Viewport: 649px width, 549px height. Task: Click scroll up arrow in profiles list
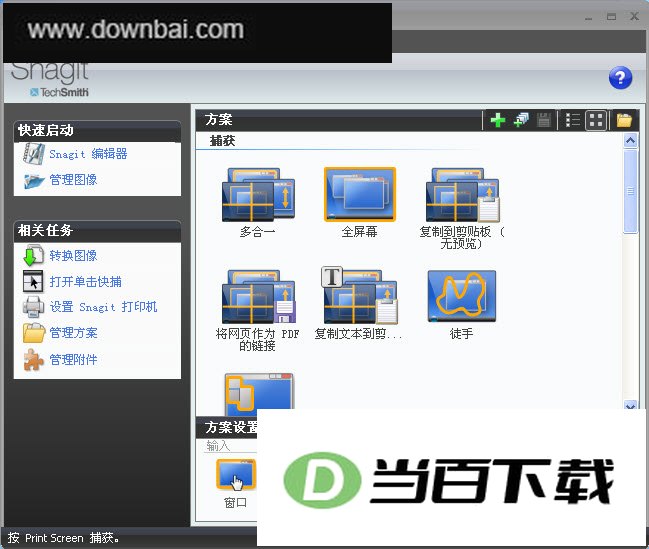click(x=630, y=141)
